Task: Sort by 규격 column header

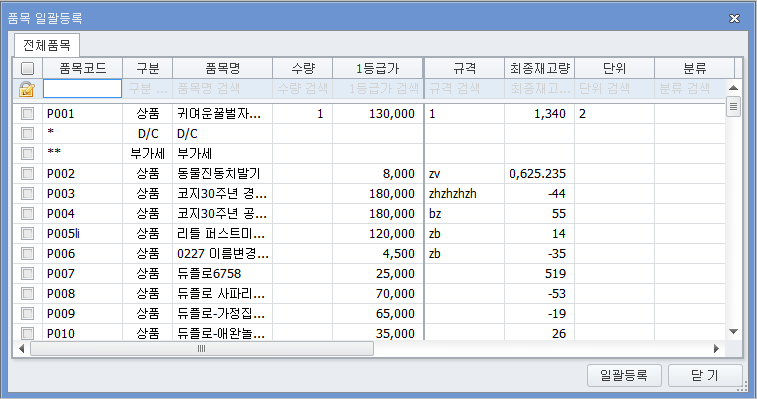Action: point(464,68)
